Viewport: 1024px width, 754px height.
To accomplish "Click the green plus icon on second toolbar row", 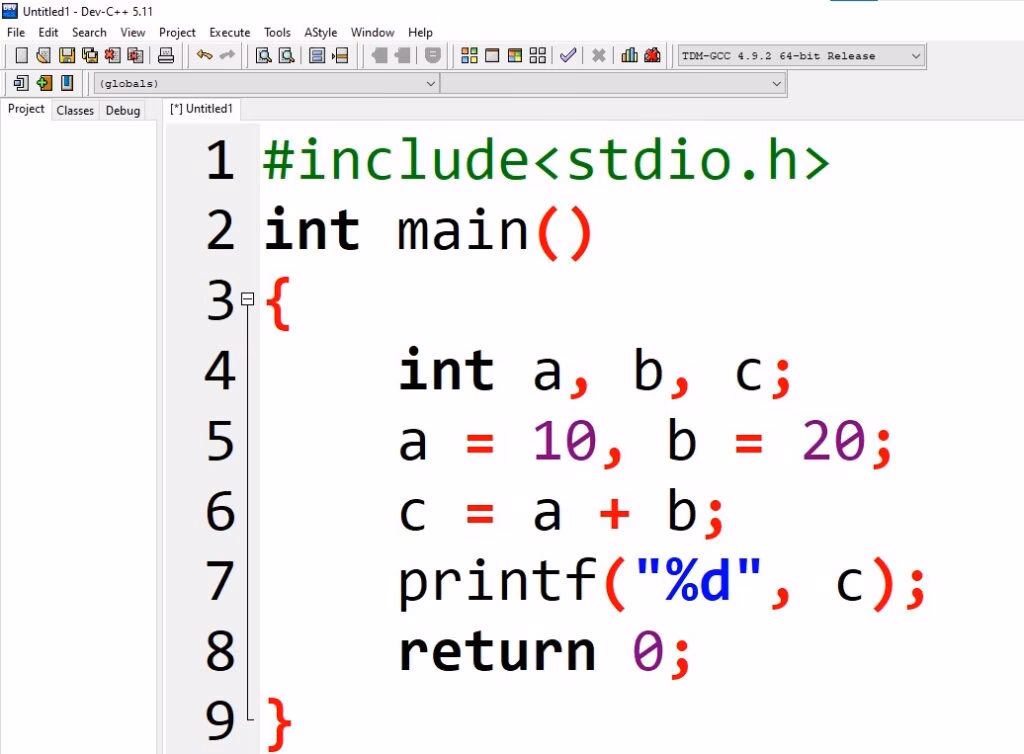I will tap(44, 83).
